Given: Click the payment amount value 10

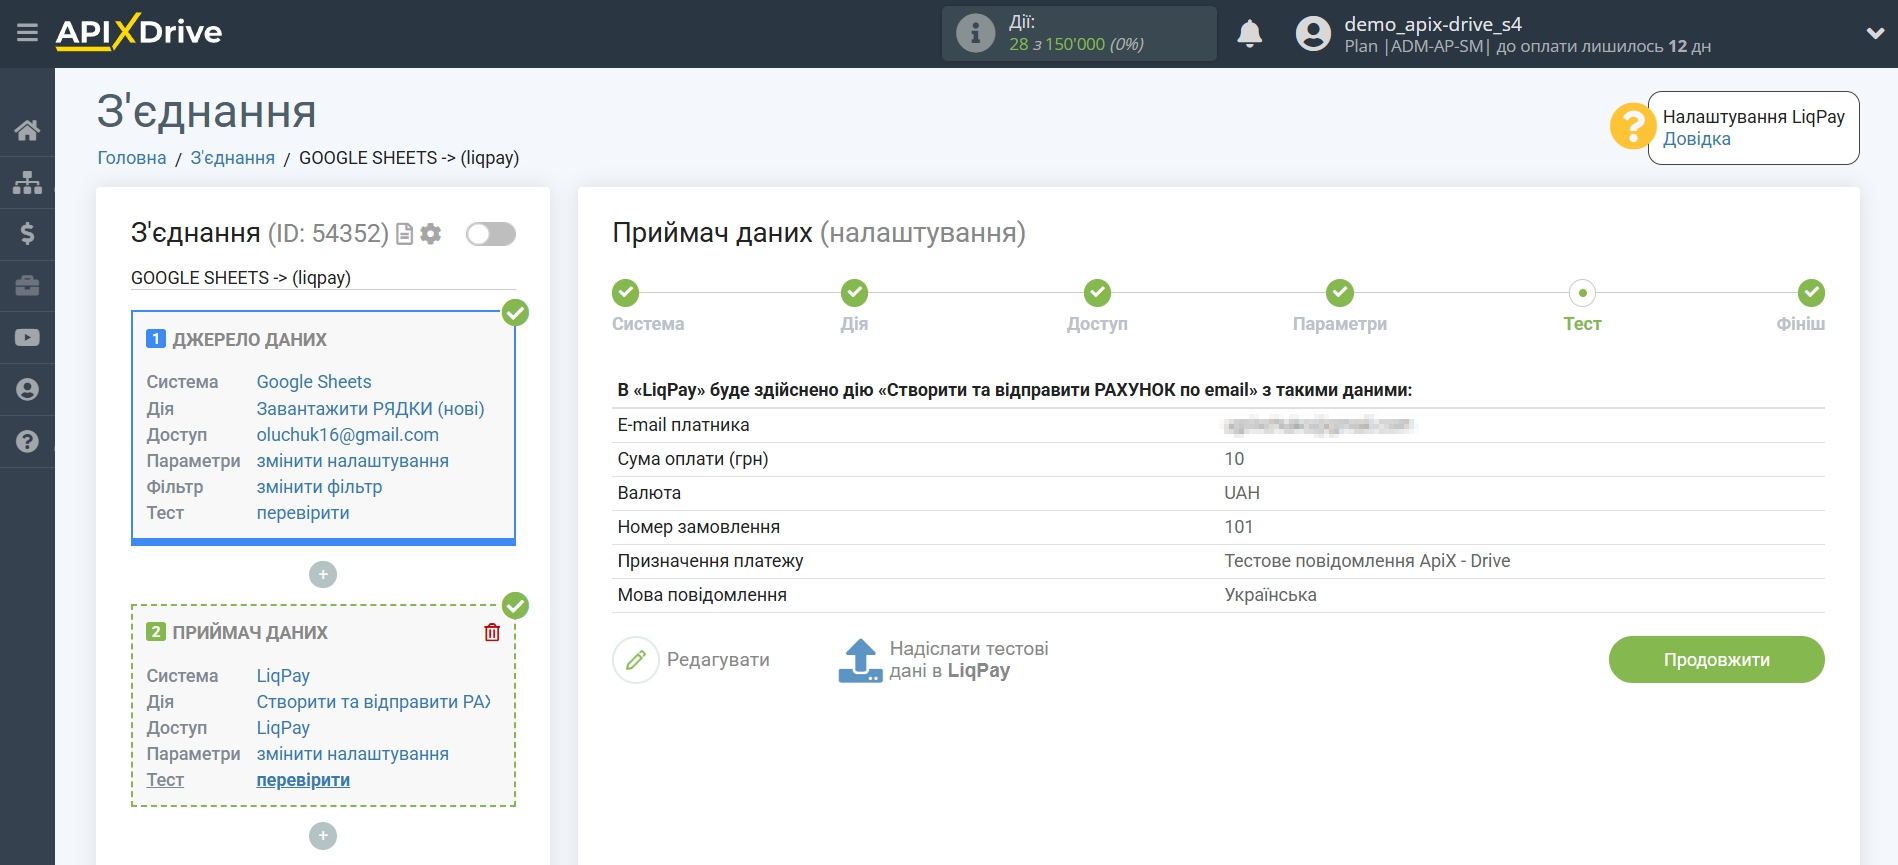Looking at the screenshot, I should point(1234,459).
